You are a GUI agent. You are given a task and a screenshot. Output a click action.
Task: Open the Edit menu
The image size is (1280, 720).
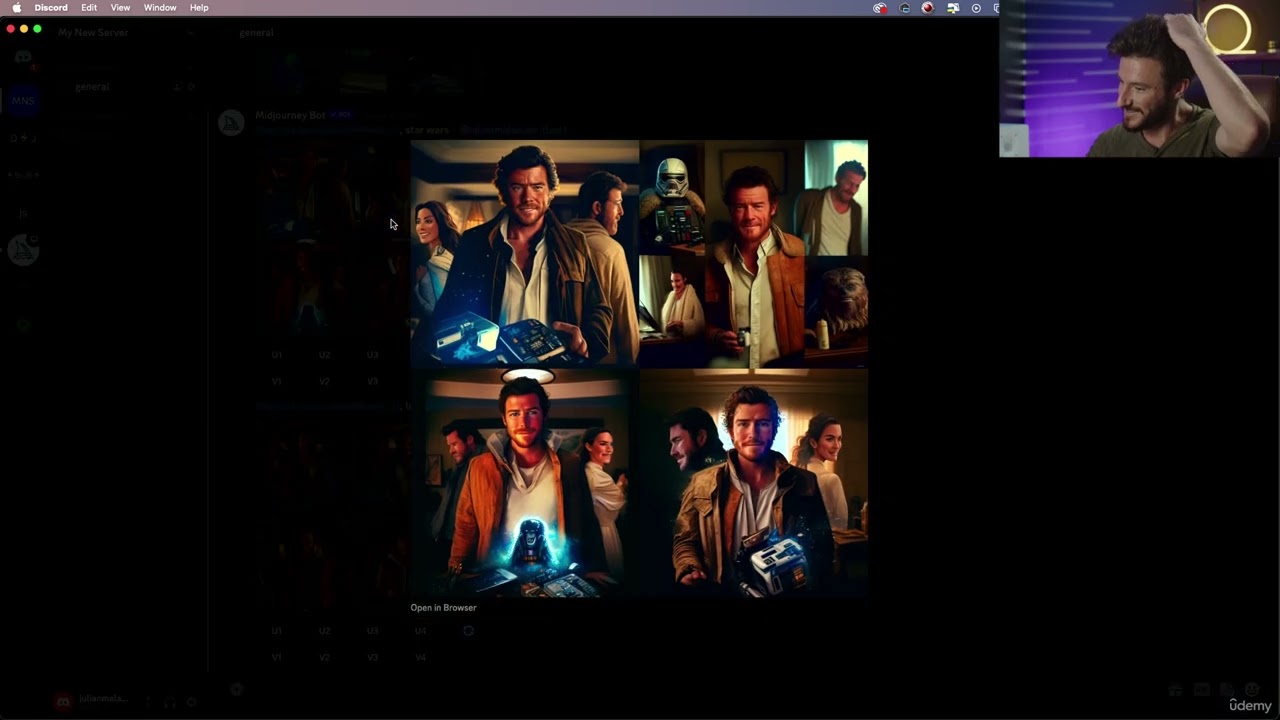point(89,8)
